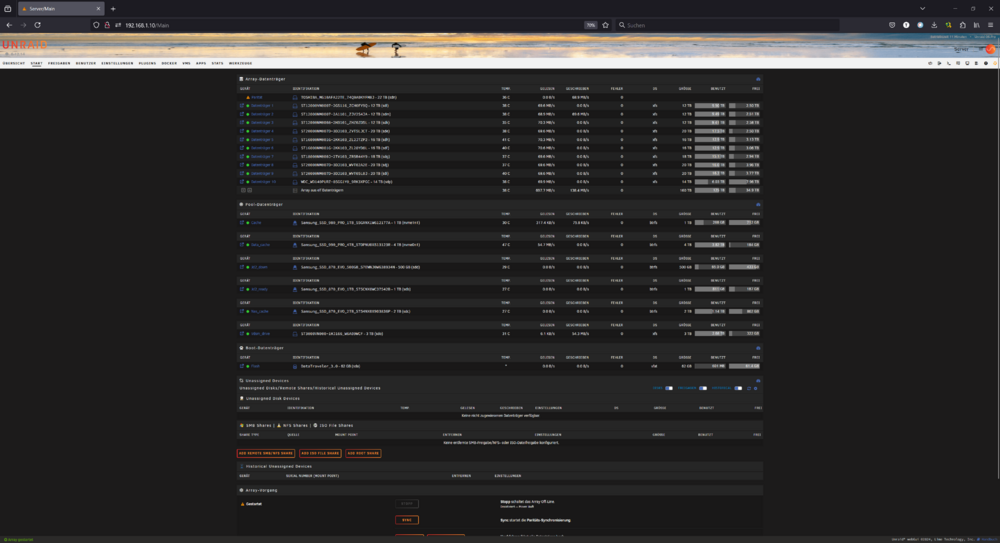1000x543 pixels.
Task: Focus the browser search field labeled Suchen
Action: 727,25
